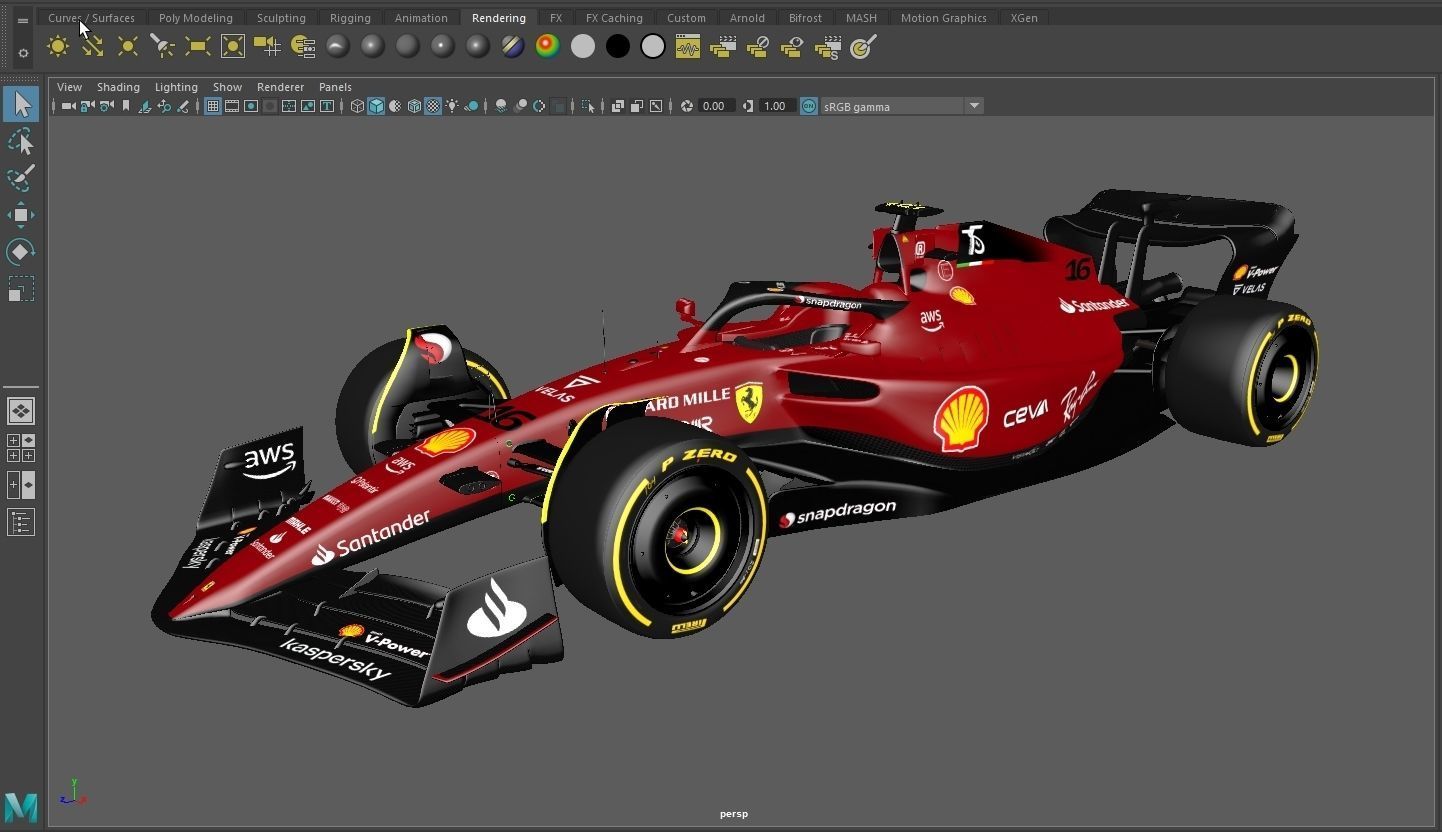Assign layered shader striped sphere icon

(x=513, y=47)
